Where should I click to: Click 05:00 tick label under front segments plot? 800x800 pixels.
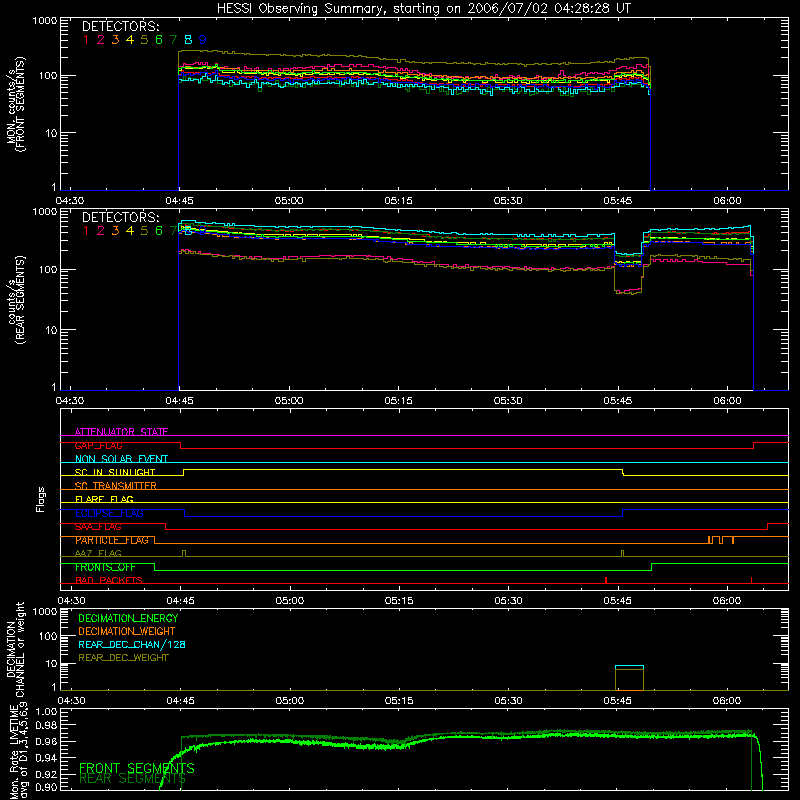(x=289, y=201)
